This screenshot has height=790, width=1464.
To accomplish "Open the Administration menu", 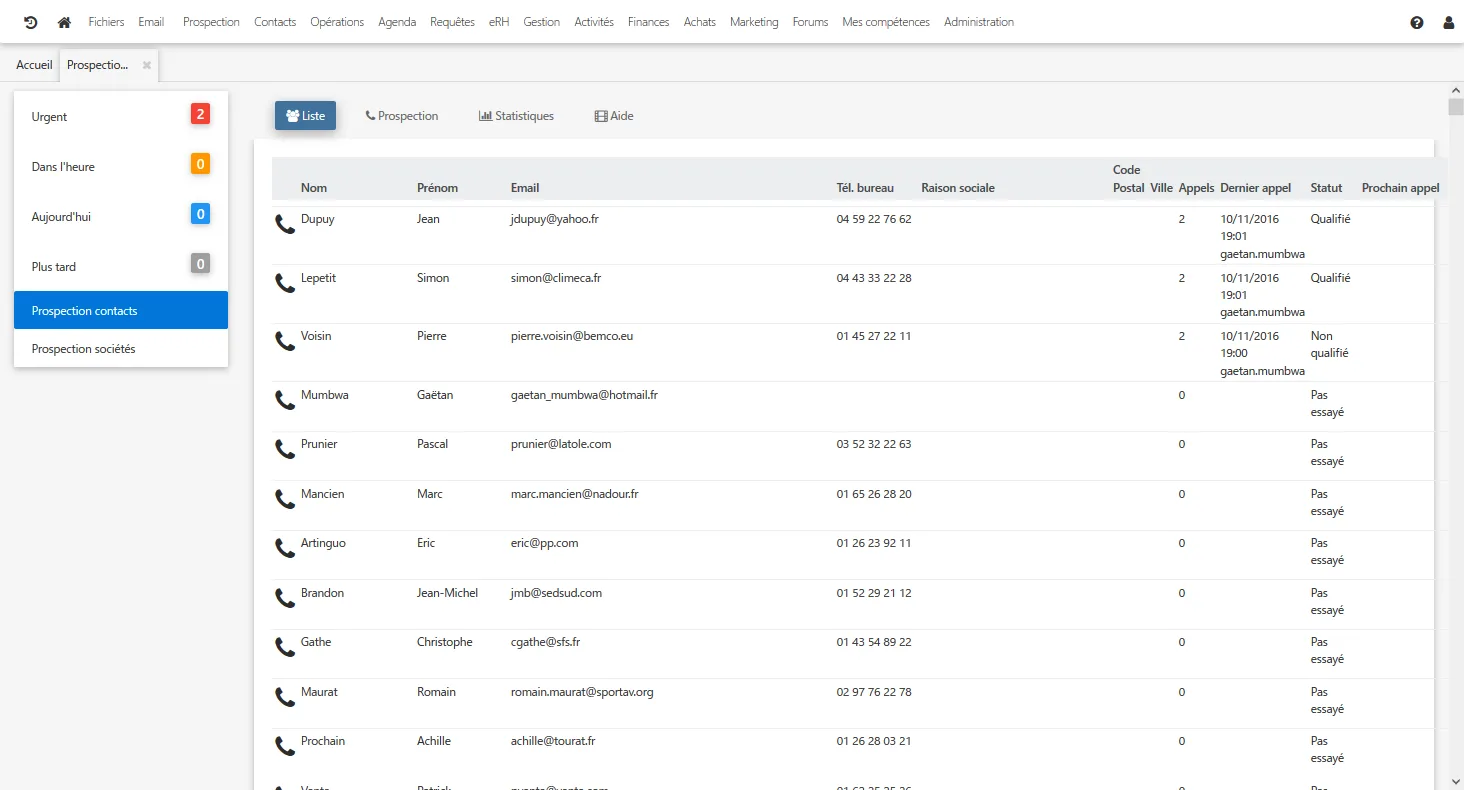I will tap(979, 22).
